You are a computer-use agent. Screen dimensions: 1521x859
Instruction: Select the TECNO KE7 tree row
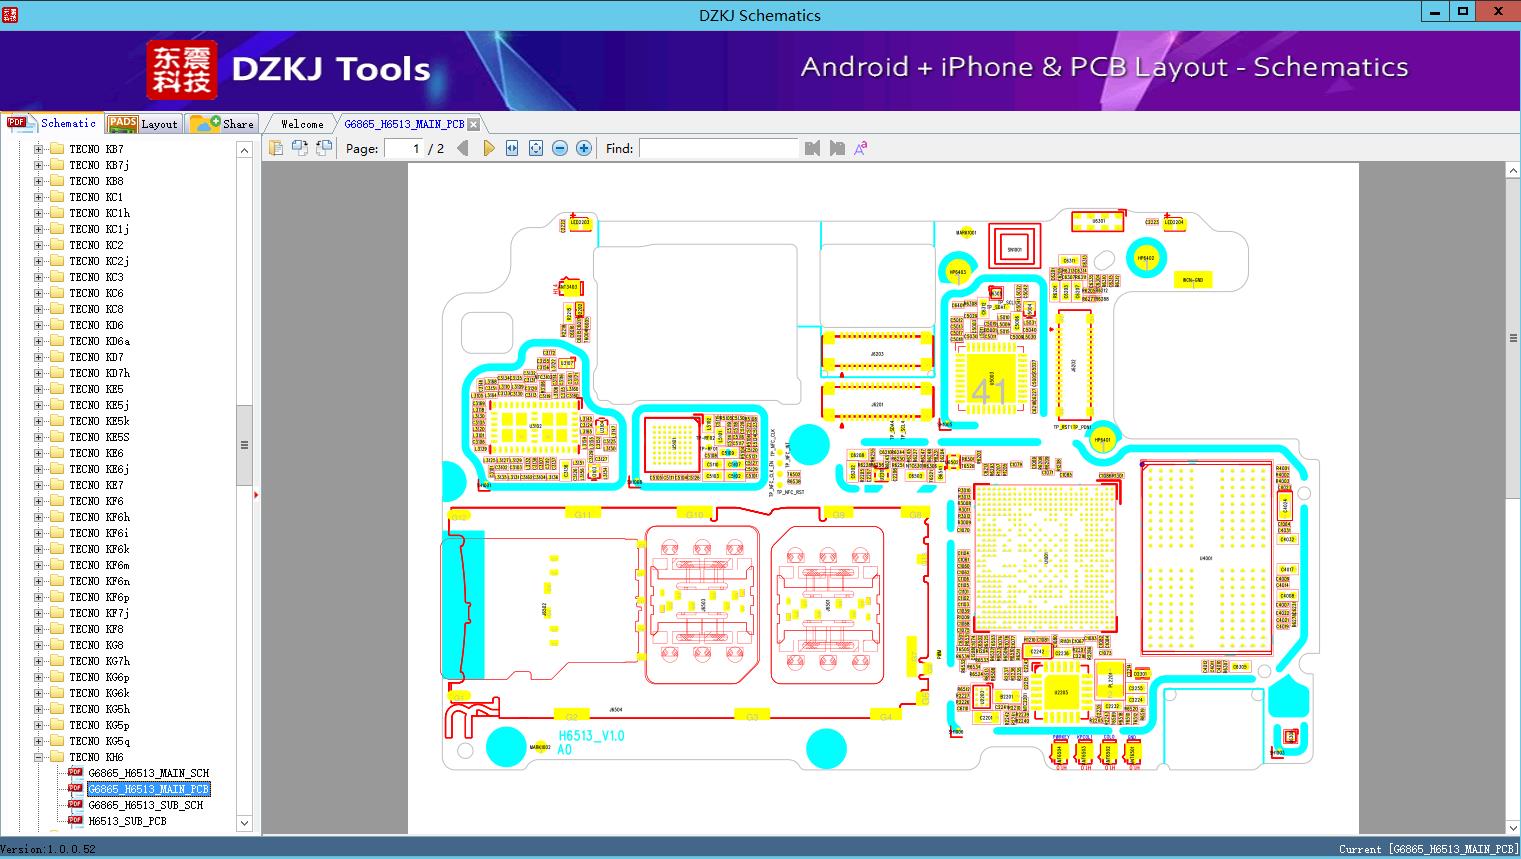pyautogui.click(x=96, y=485)
